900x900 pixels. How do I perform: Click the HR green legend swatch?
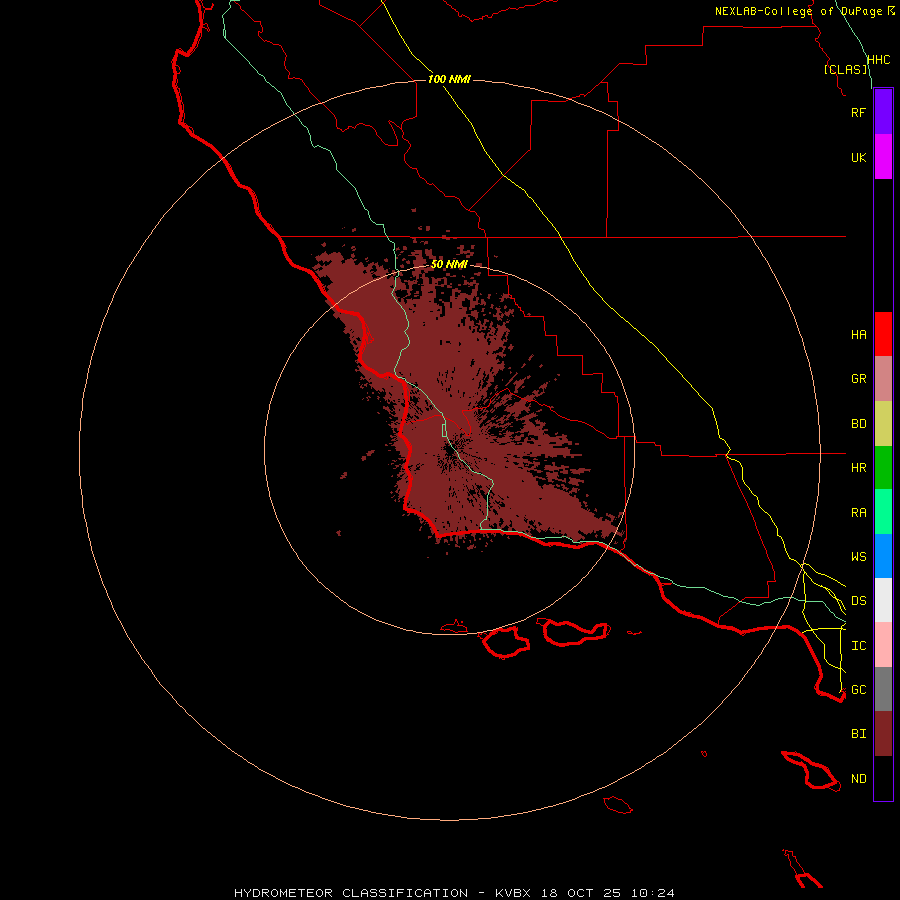click(883, 468)
